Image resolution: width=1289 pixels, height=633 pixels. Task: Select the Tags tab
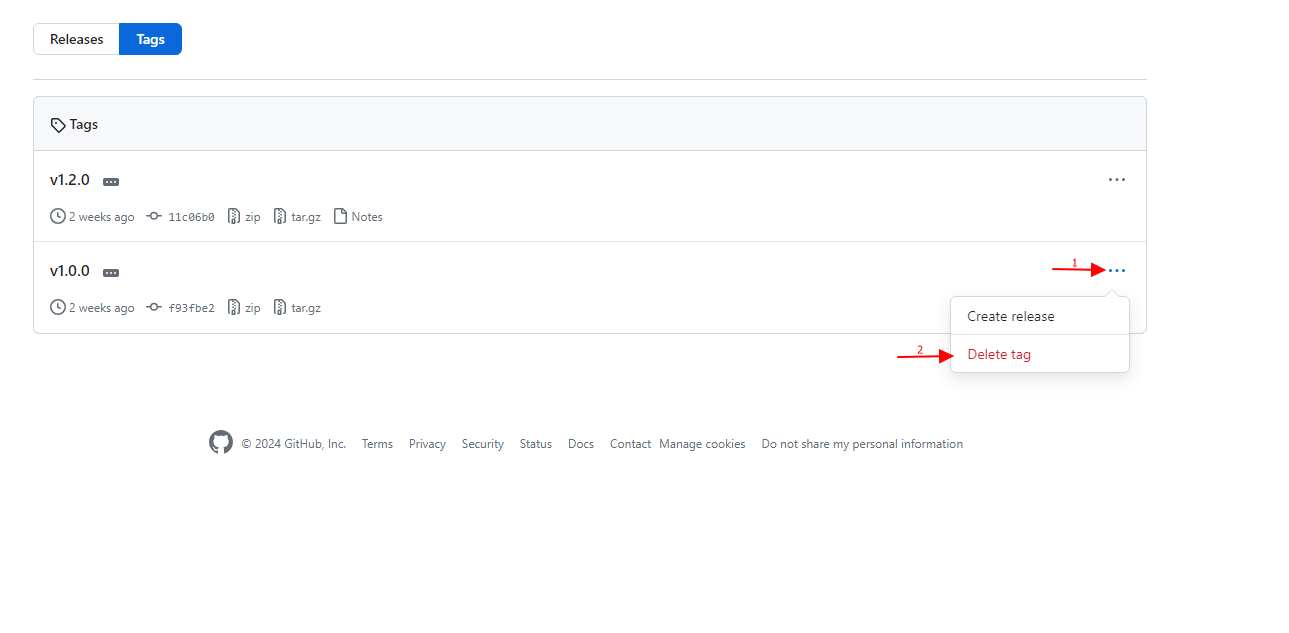pyautogui.click(x=150, y=39)
